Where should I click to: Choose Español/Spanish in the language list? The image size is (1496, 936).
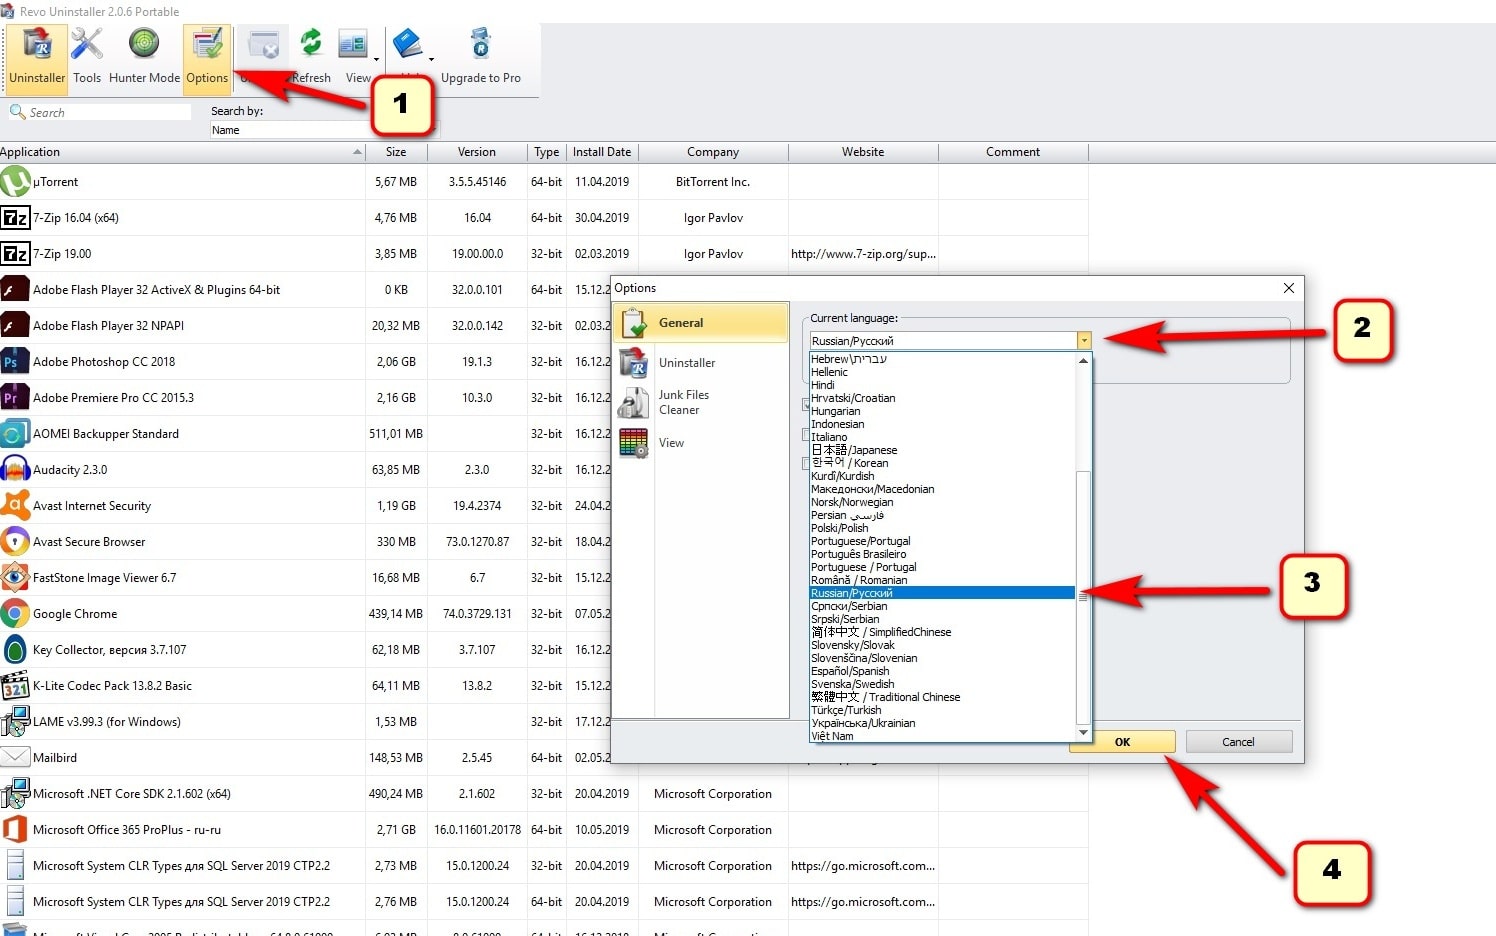pyautogui.click(x=850, y=671)
